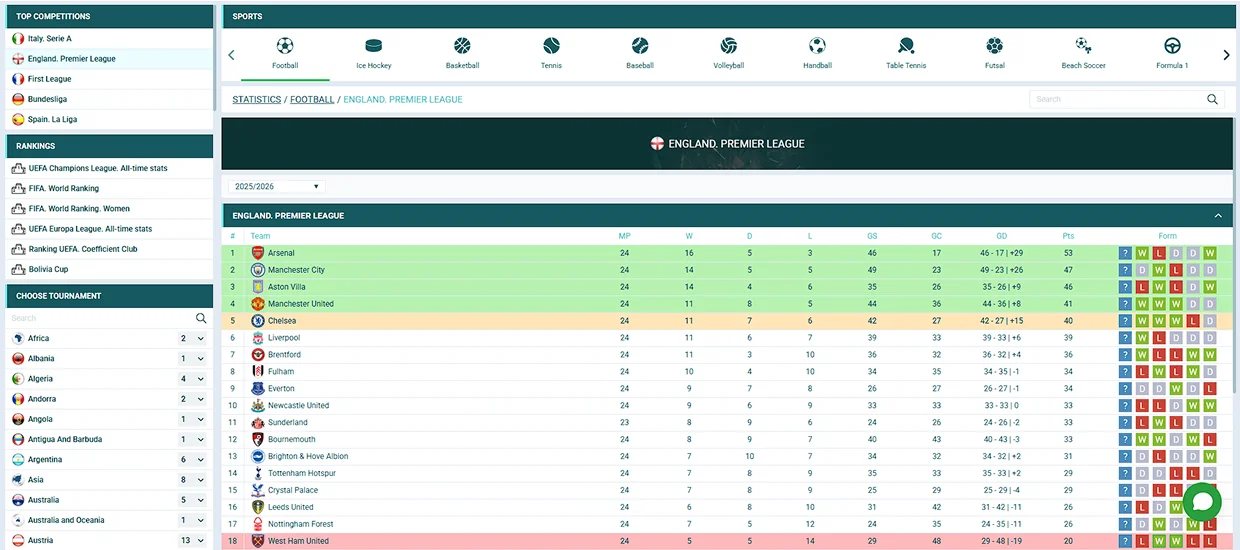
Task: Open FIFA World Ranking link
Action: coord(63,188)
